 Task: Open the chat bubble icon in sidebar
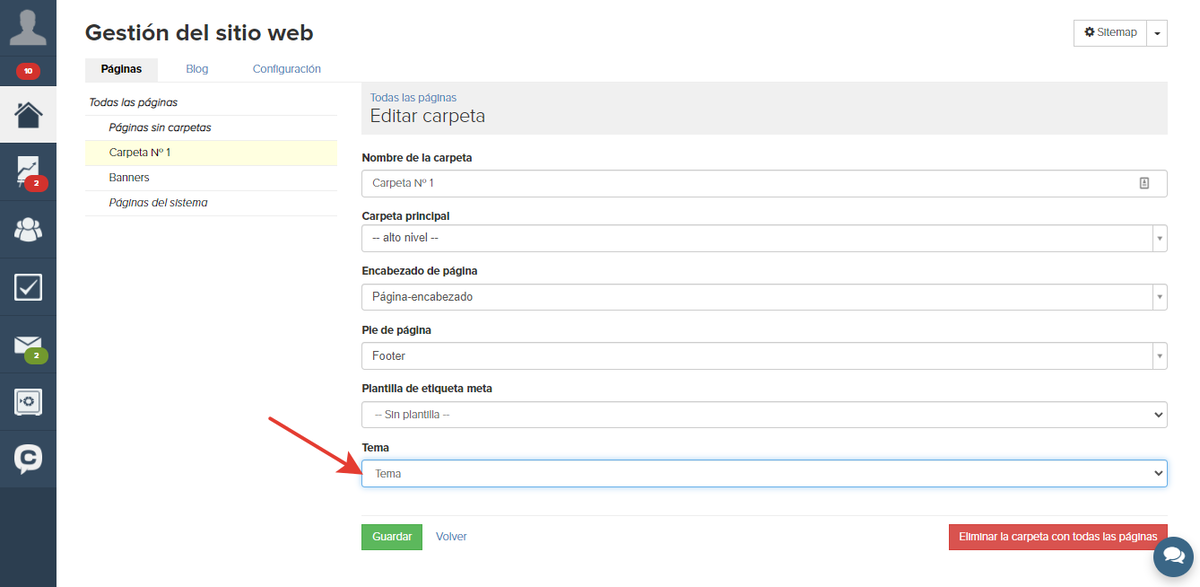(28, 459)
